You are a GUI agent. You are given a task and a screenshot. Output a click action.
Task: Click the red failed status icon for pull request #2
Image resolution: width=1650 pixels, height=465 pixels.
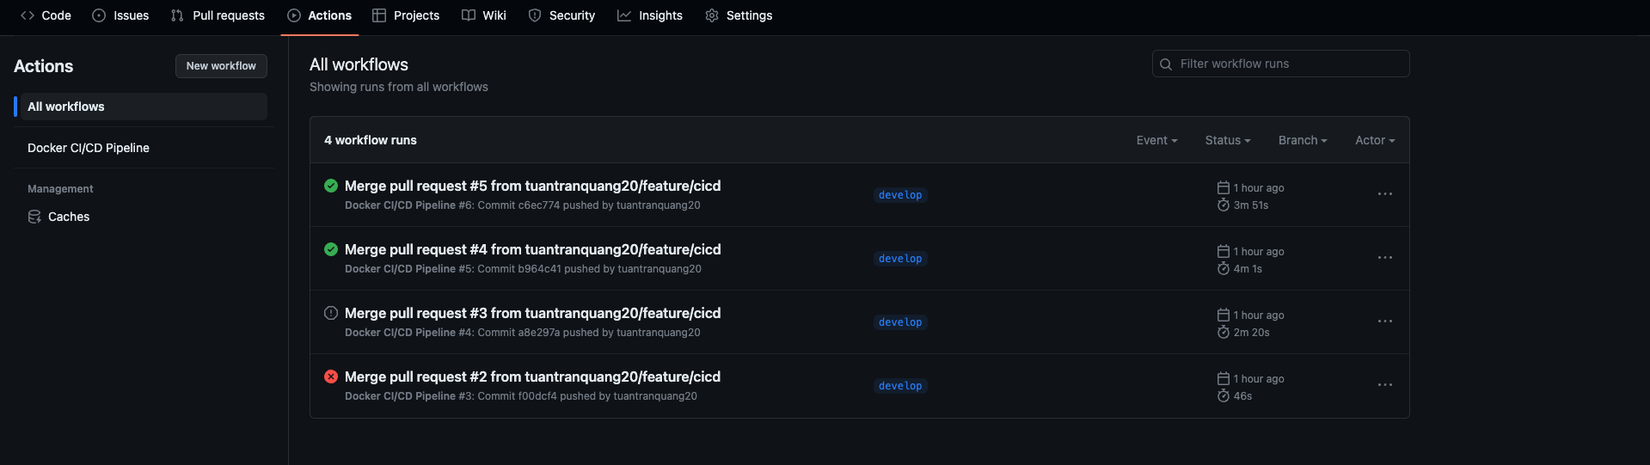[331, 377]
